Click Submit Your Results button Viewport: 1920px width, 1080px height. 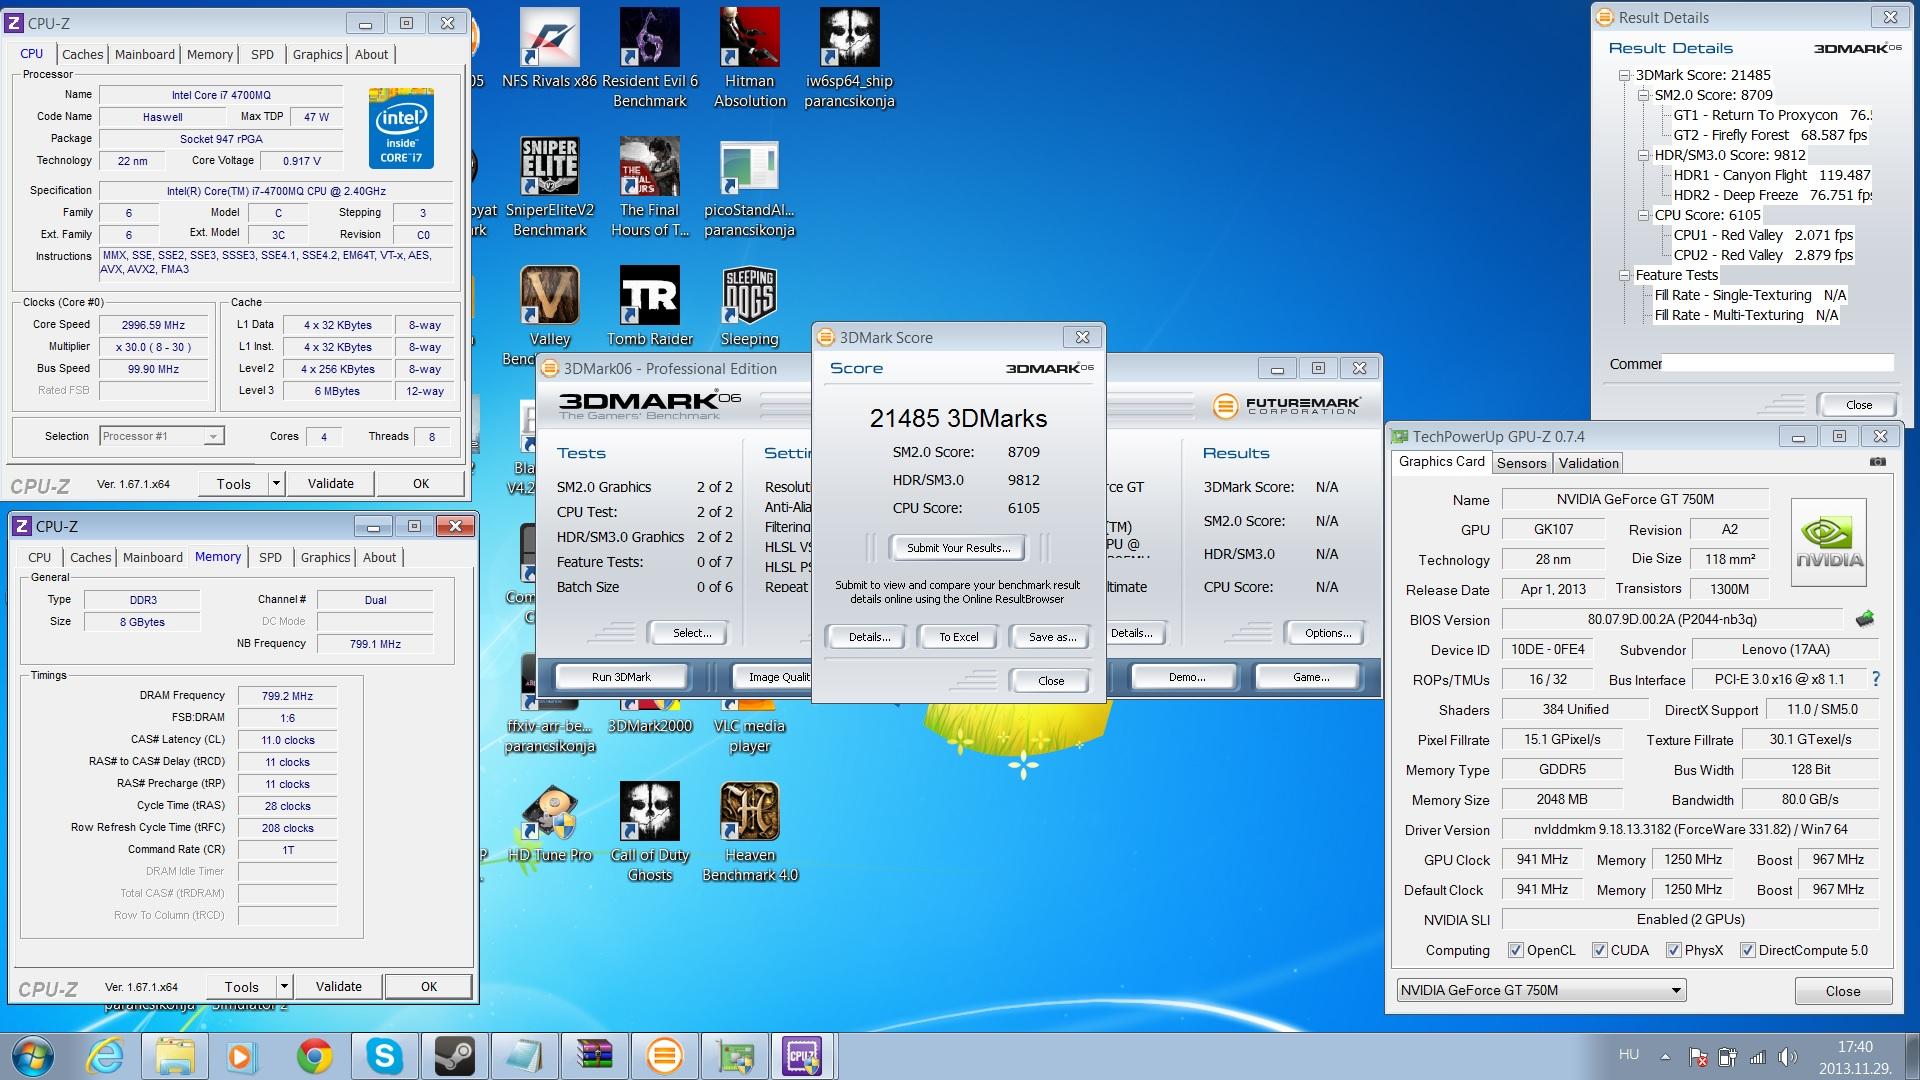tap(958, 547)
